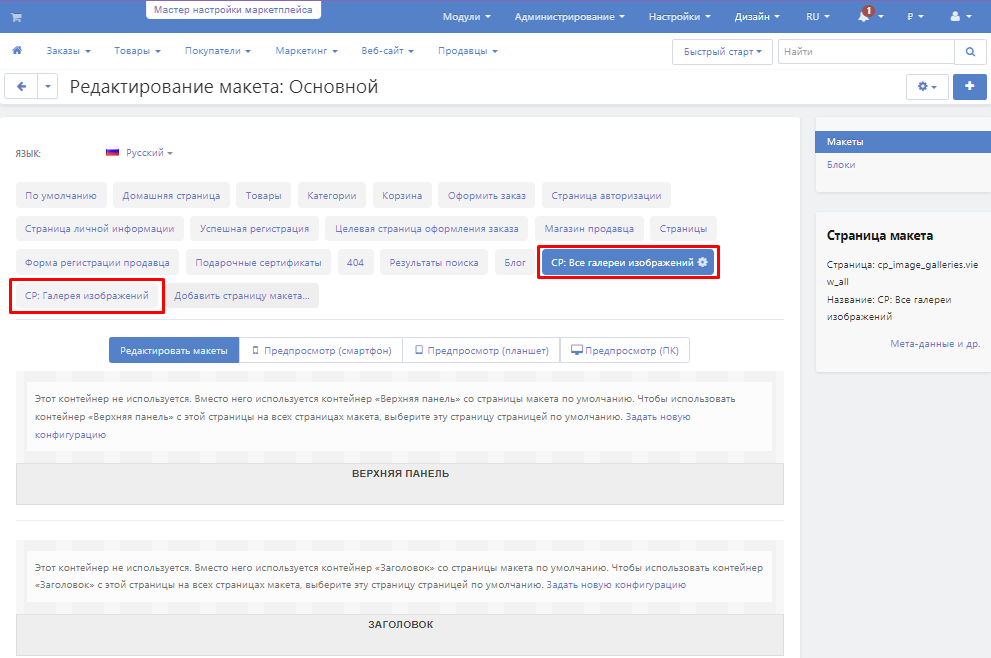Viewport: 991px width, 658px height.
Task: Select the Блог layout page
Action: coord(515,262)
